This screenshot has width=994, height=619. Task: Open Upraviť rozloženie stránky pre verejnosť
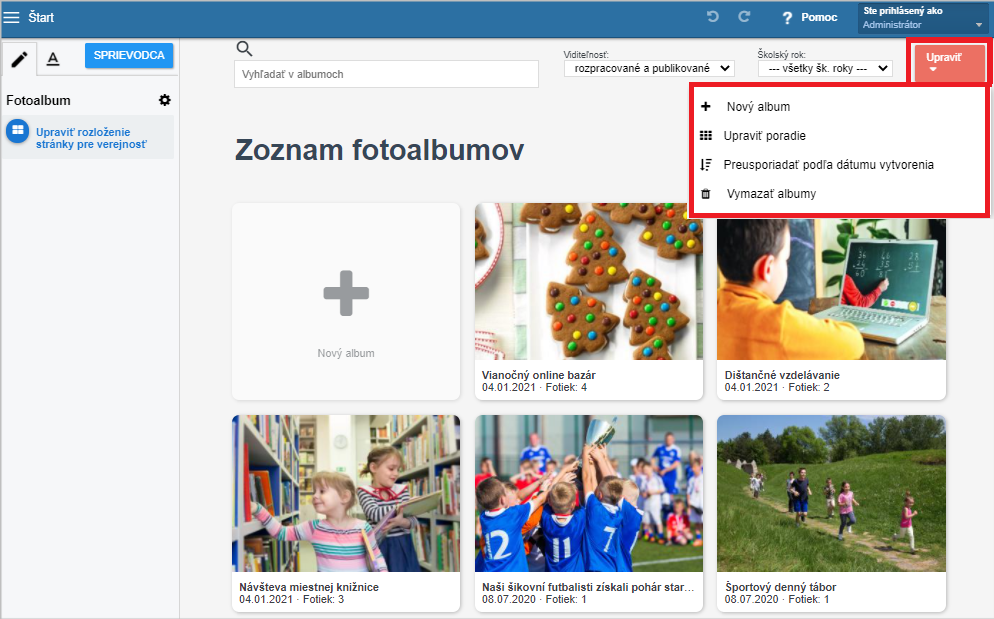[x=91, y=138]
